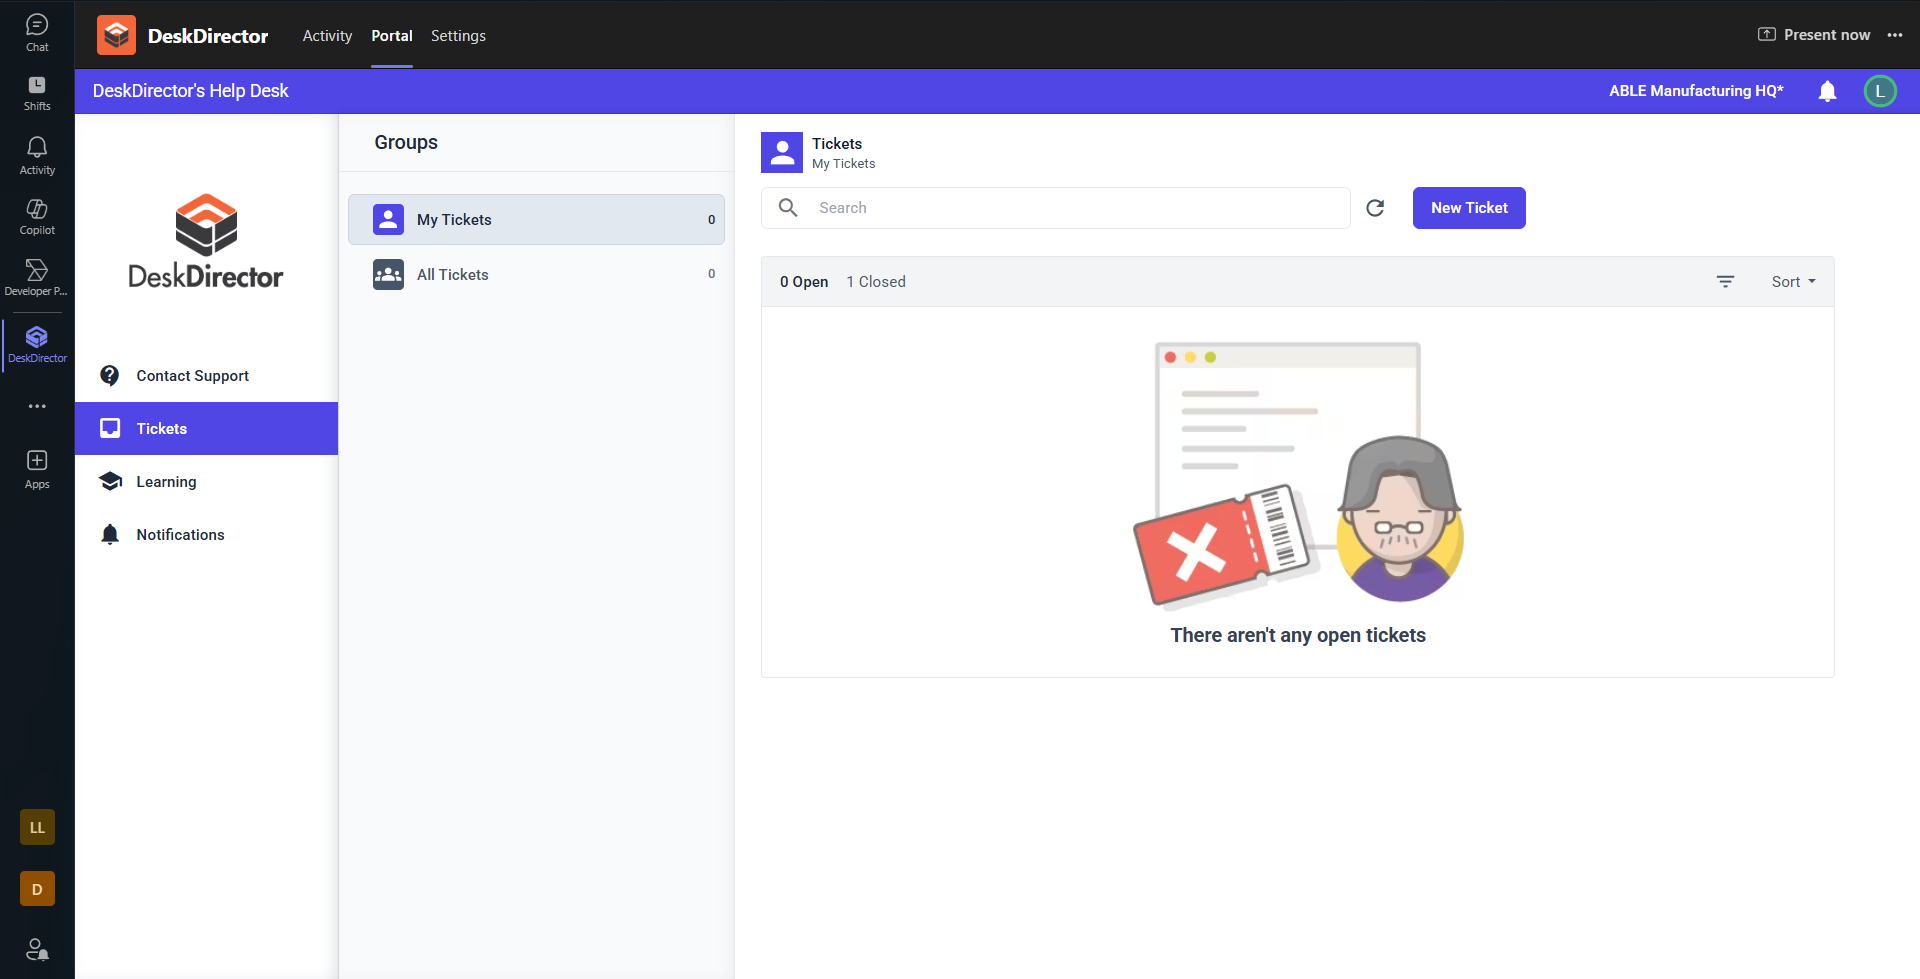
Task: Switch to the LL organization avatar
Action: (x=37, y=827)
